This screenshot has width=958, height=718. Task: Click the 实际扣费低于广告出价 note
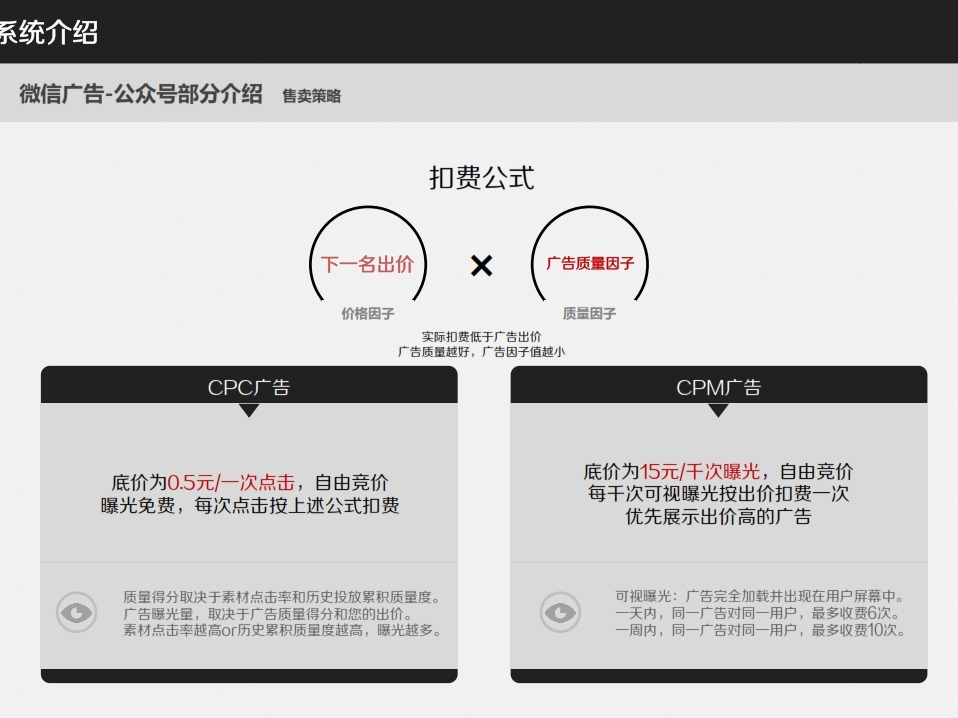pos(481,337)
